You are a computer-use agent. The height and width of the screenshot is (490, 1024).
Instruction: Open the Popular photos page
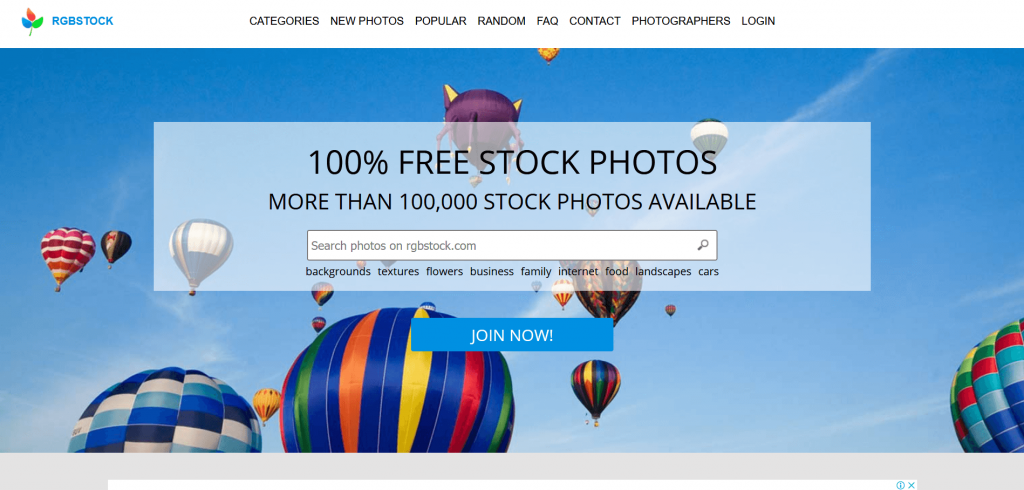coord(441,21)
